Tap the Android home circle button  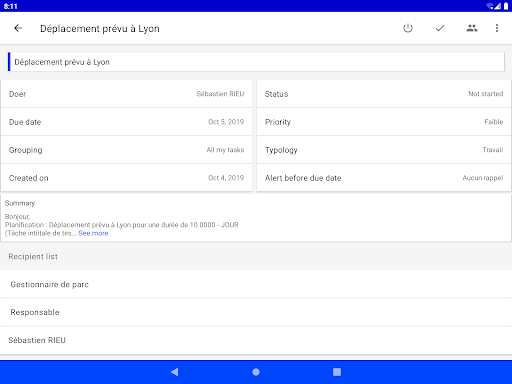256,372
